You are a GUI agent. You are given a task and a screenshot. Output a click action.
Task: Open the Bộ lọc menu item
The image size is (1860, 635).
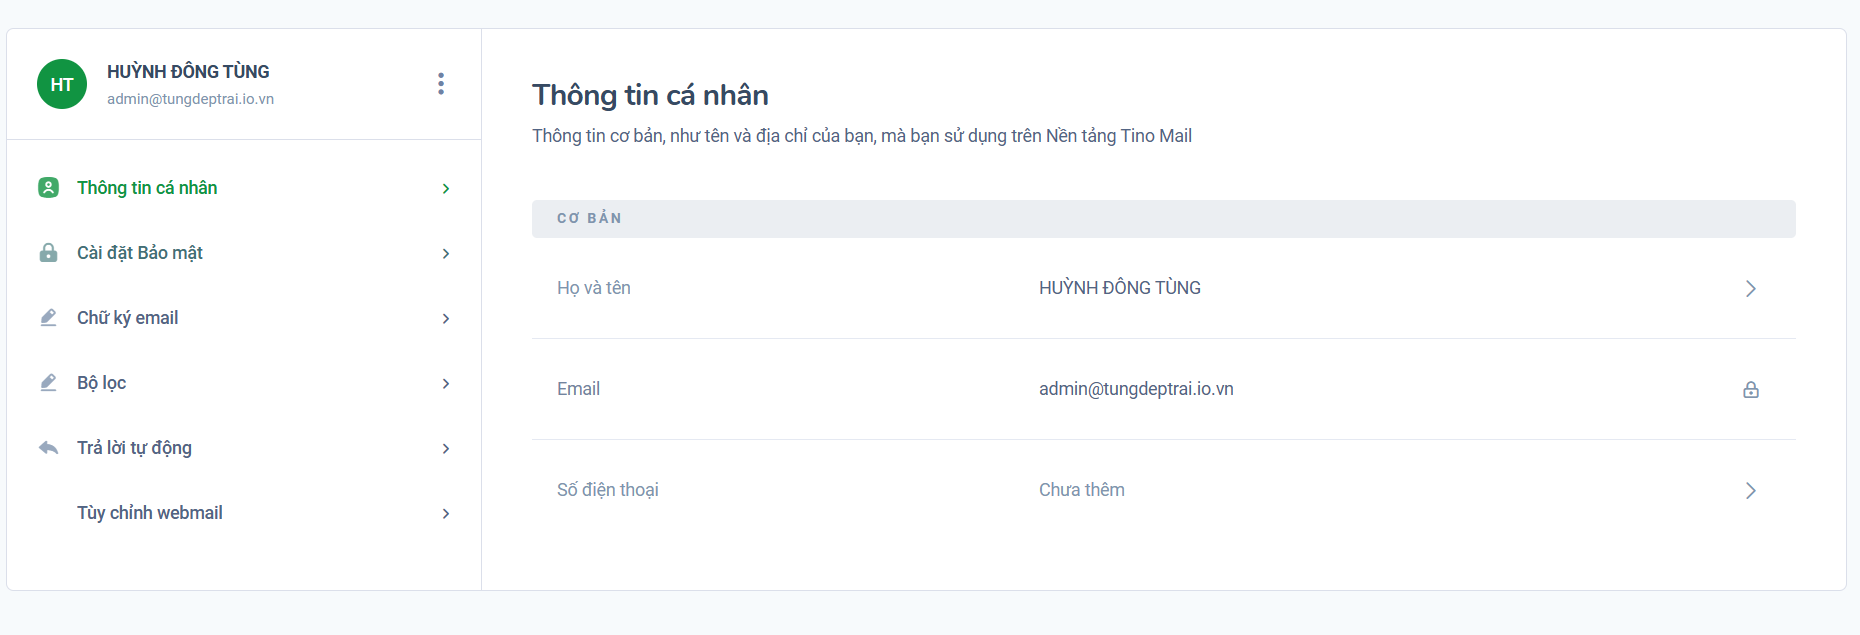coord(102,383)
